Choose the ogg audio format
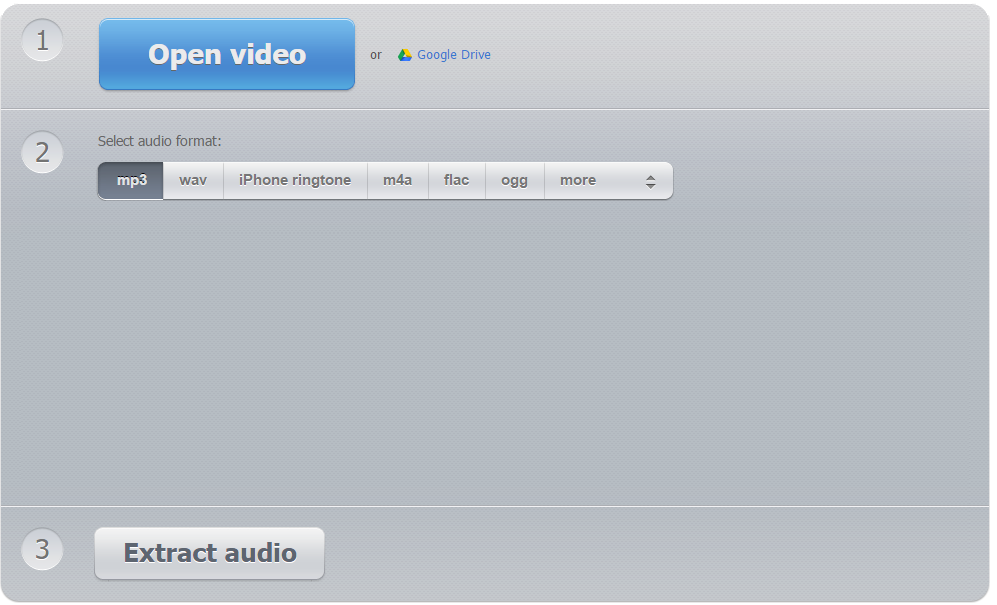 (x=514, y=181)
